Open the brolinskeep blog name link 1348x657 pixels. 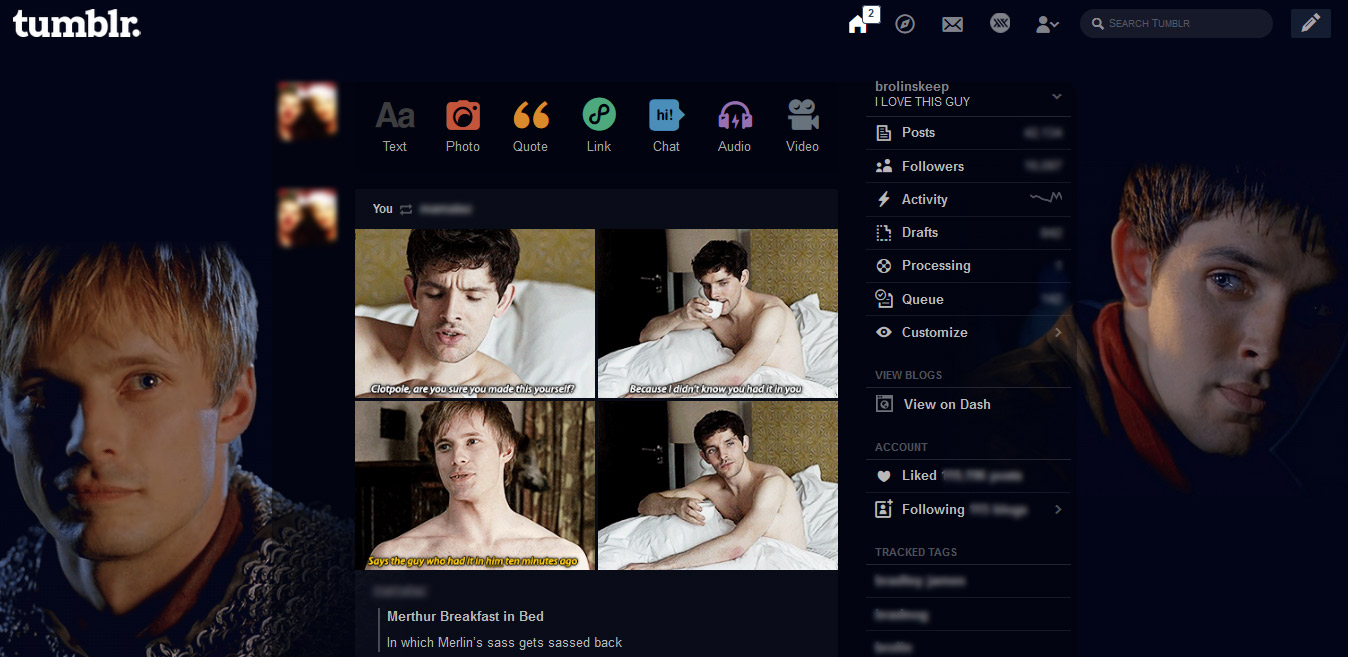pyautogui.click(x=912, y=87)
